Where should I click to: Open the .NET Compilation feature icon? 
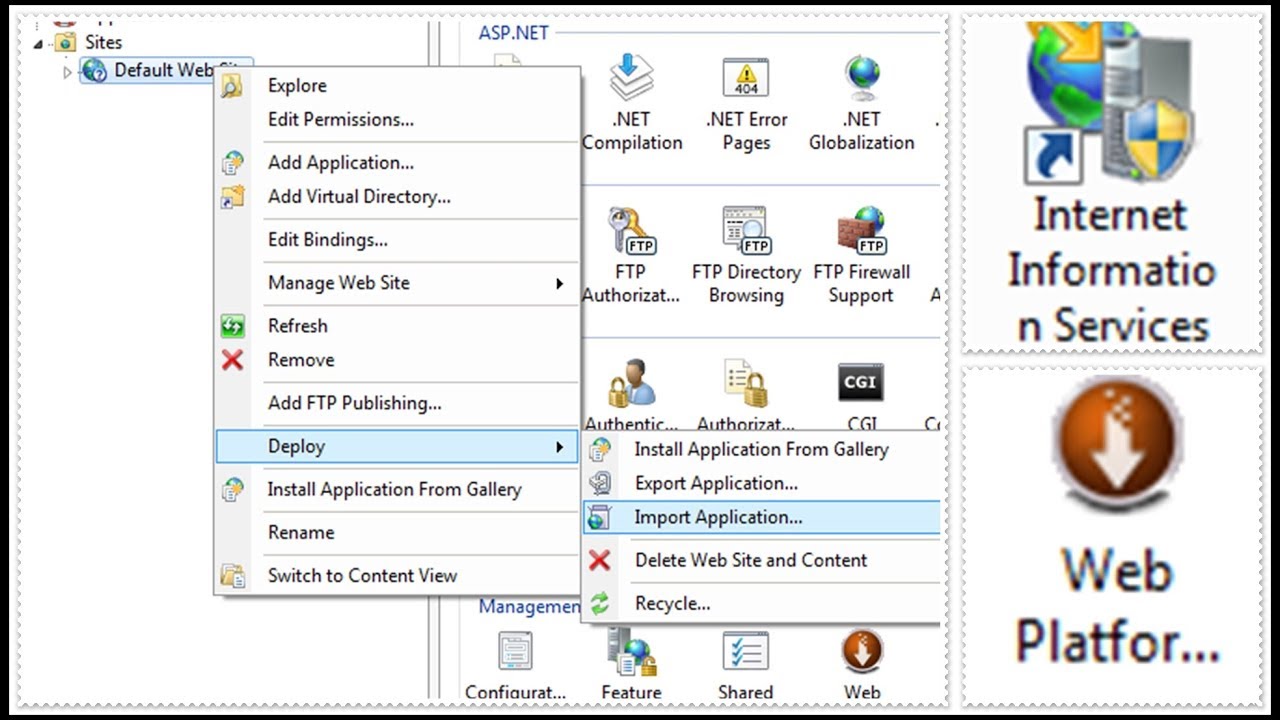tap(632, 78)
